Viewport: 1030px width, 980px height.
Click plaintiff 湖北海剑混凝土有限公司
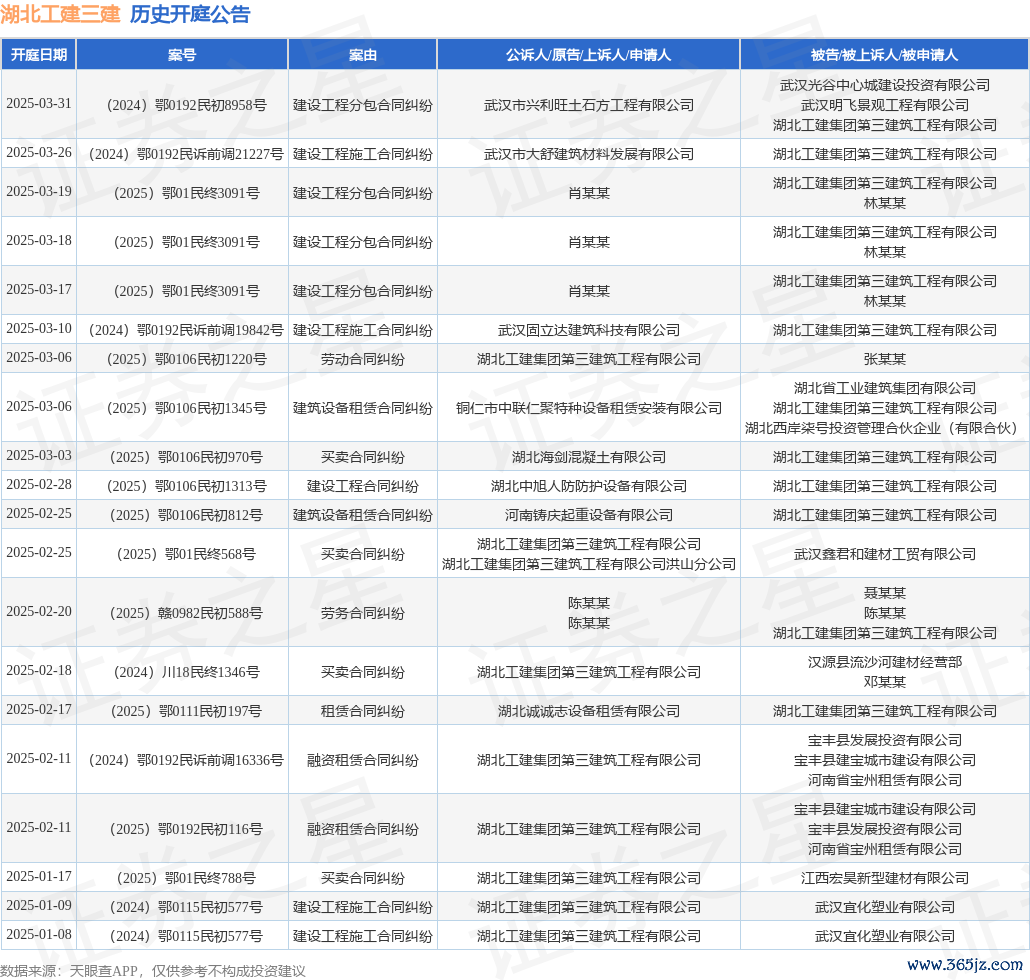[x=589, y=457]
